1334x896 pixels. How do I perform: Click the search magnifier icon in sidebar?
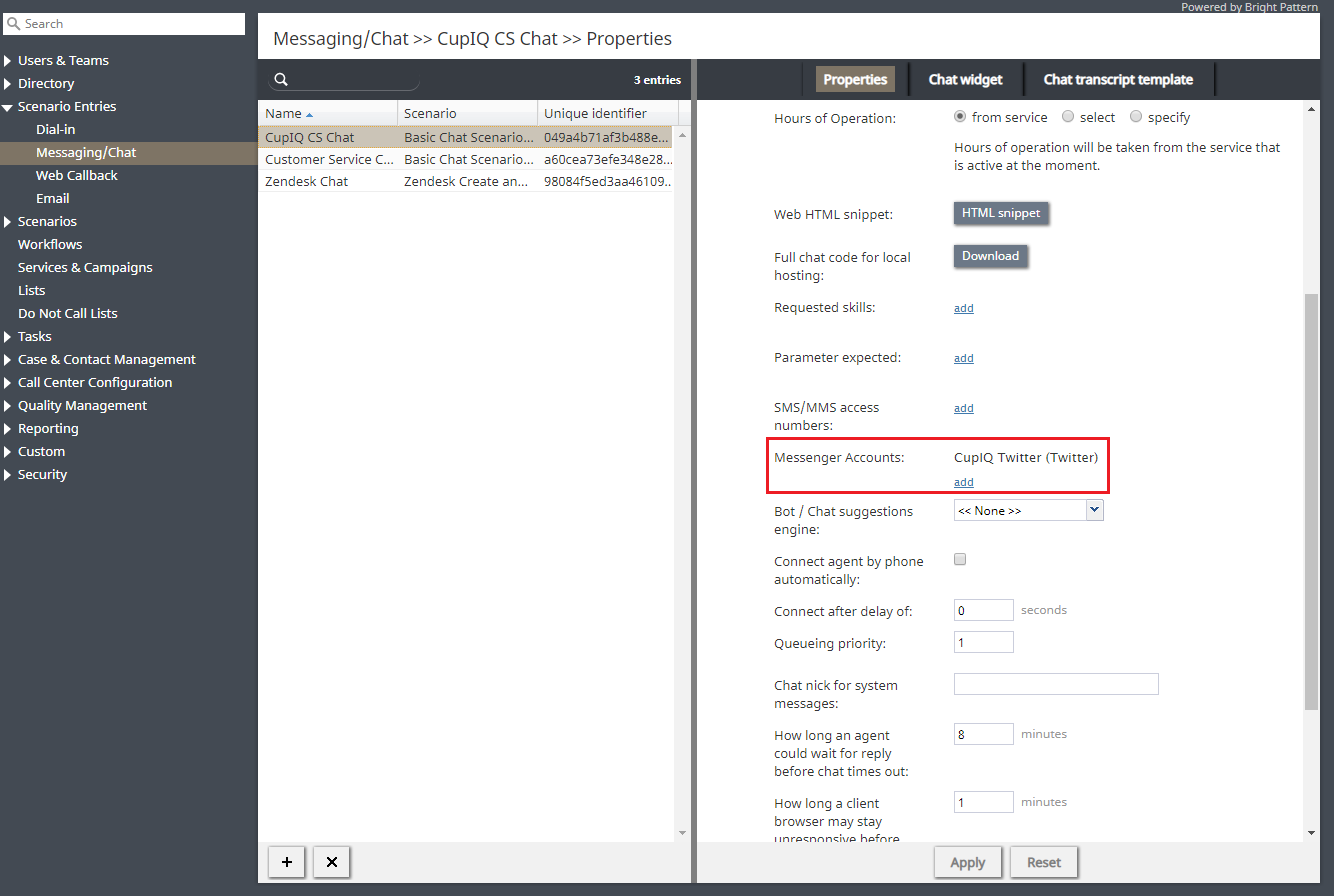point(14,24)
